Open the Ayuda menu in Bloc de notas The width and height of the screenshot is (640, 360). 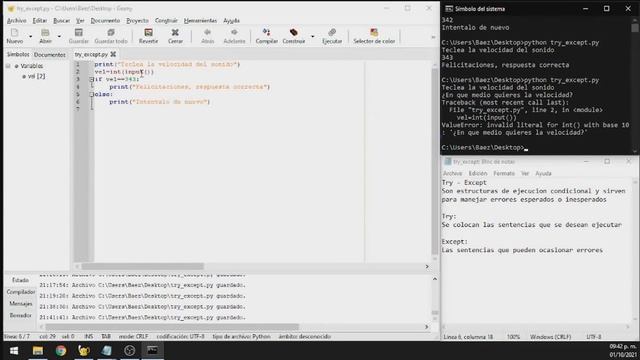click(543, 173)
